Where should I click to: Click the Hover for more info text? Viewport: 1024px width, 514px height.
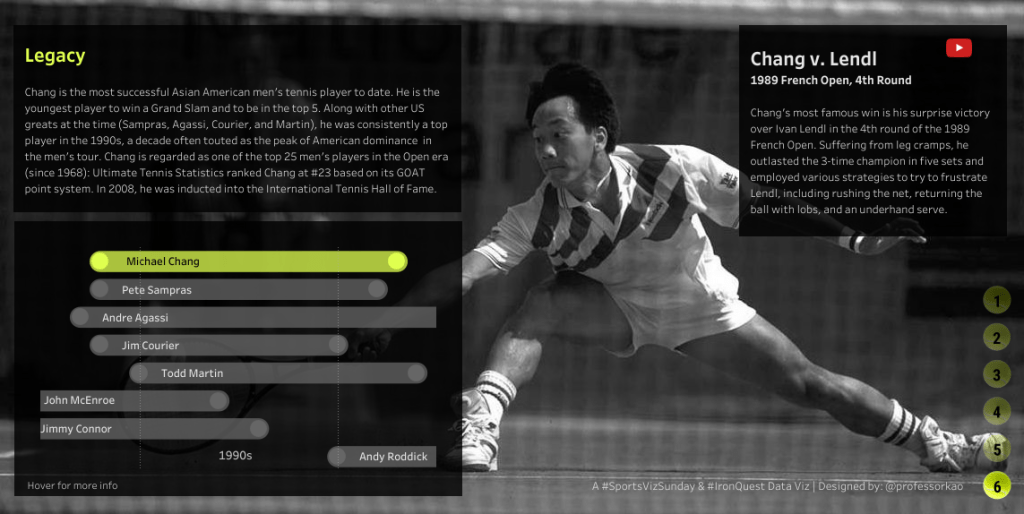coord(72,485)
